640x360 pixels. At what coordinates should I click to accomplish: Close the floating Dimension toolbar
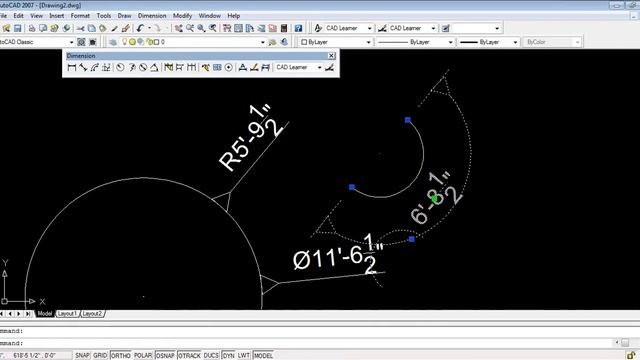click(331, 56)
